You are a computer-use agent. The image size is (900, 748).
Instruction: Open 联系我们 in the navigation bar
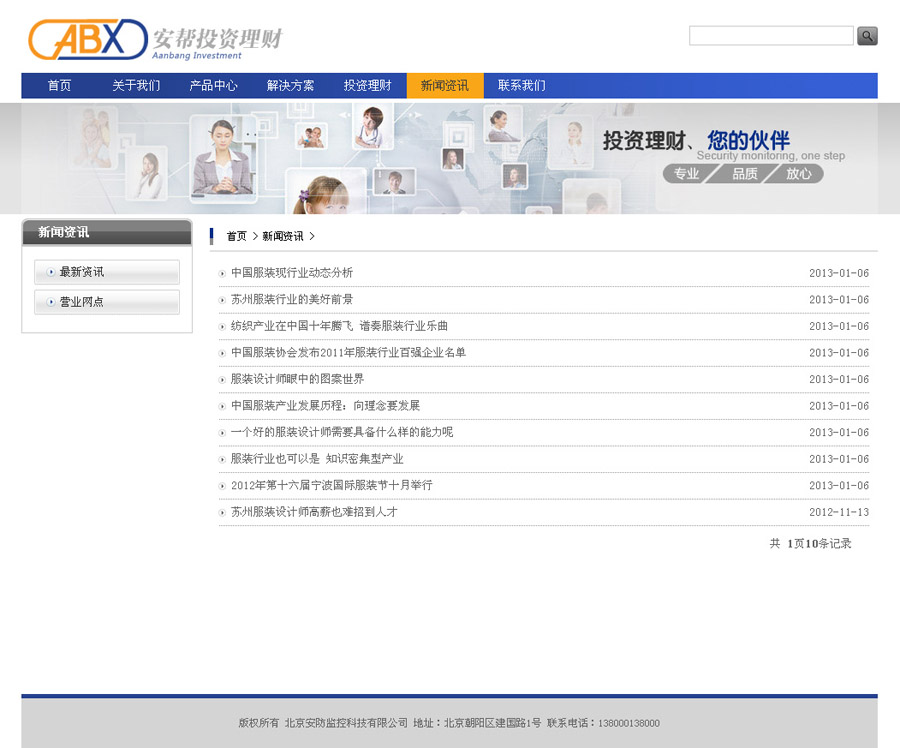pyautogui.click(x=522, y=86)
